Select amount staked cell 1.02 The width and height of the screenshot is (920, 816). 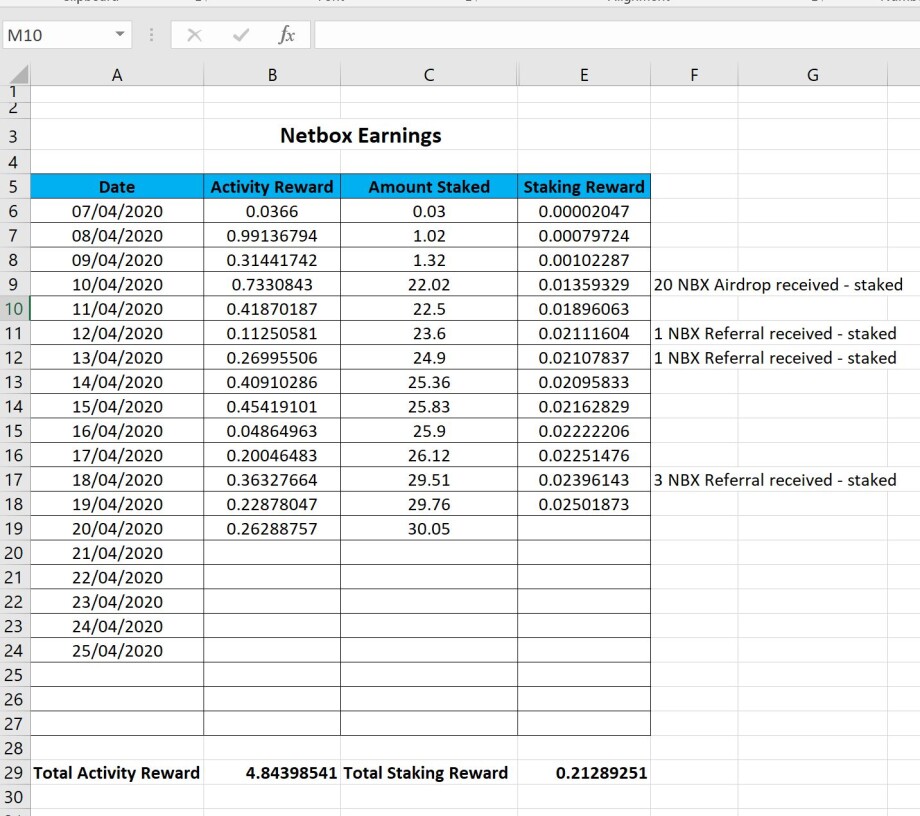coord(429,236)
